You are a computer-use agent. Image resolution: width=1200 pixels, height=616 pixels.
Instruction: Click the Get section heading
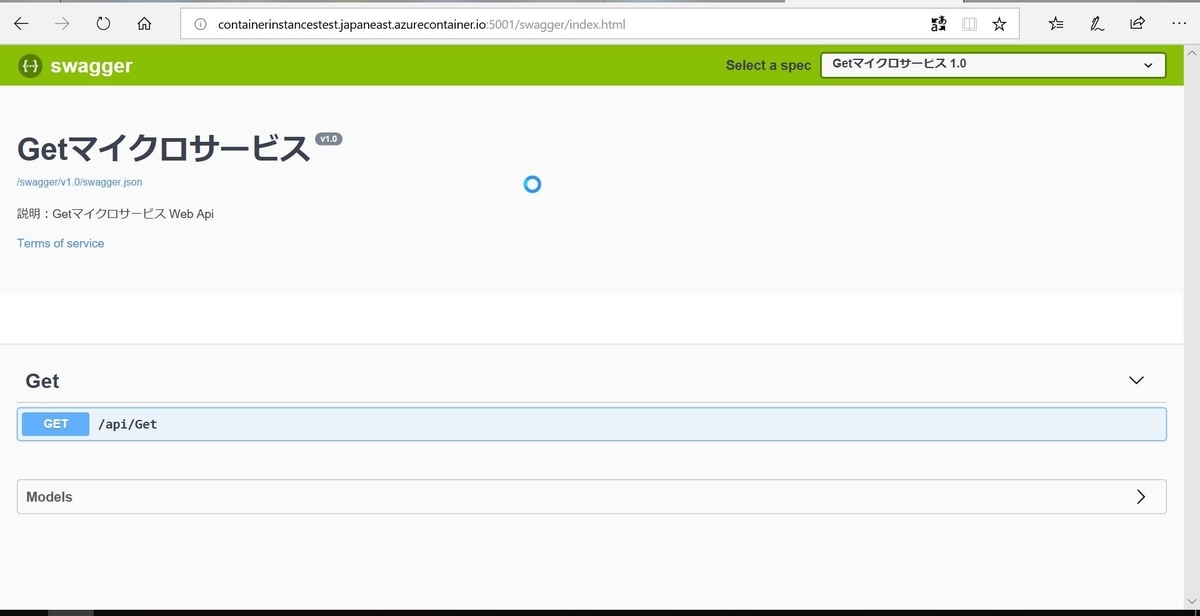point(42,381)
